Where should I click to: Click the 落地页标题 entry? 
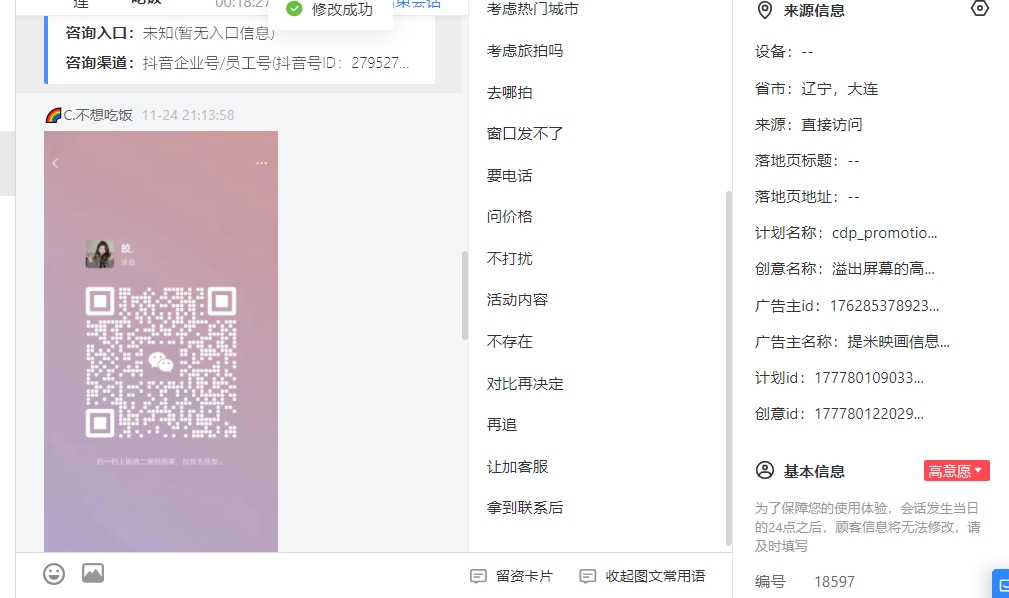[x=807, y=161]
